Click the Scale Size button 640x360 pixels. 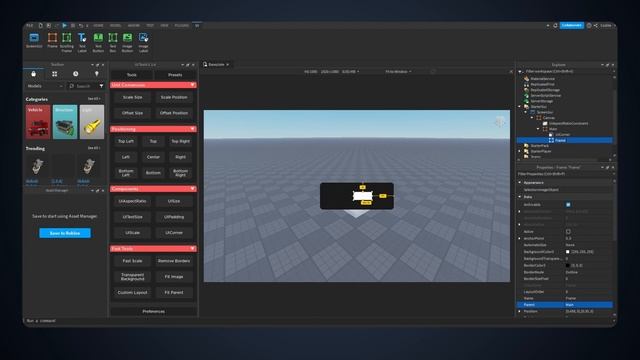click(x=133, y=97)
